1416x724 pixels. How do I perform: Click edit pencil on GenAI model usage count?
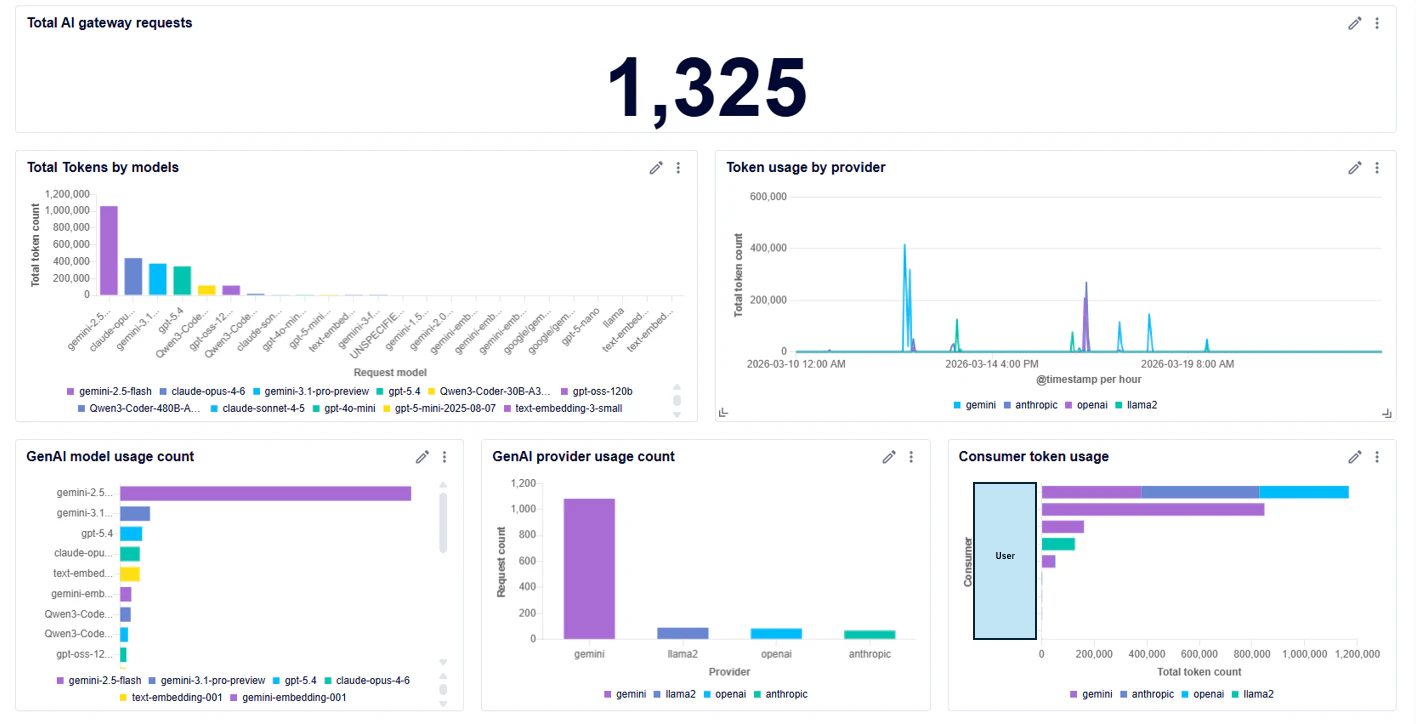tap(423, 457)
